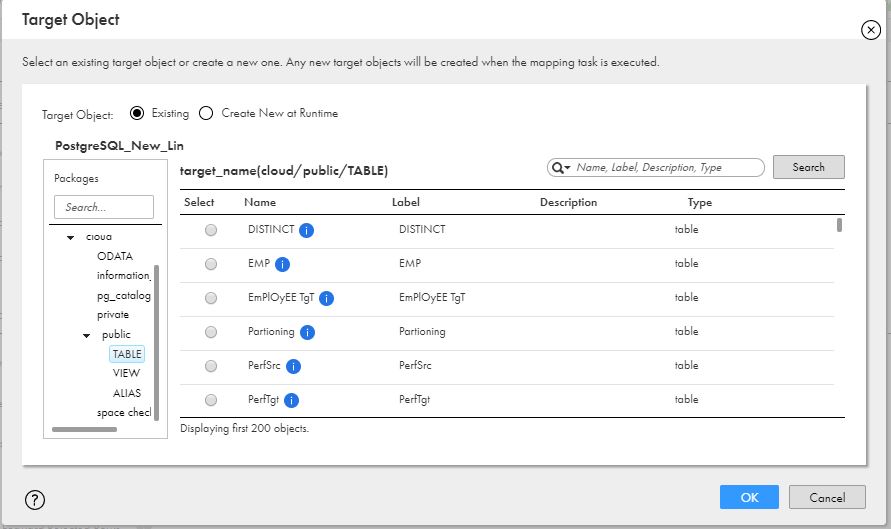Select information schema tree item
Image resolution: width=891 pixels, height=529 pixels.
123,276
